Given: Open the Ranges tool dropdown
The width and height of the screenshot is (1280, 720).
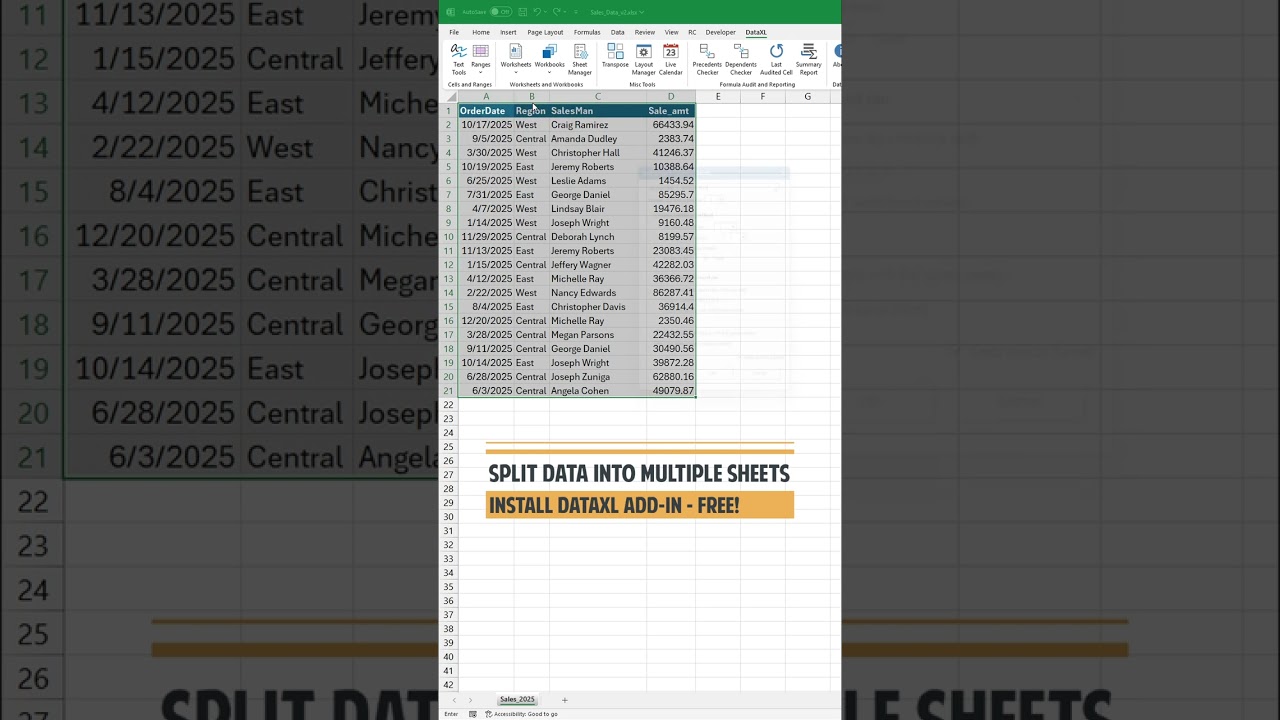Looking at the screenshot, I should pyautogui.click(x=481, y=59).
